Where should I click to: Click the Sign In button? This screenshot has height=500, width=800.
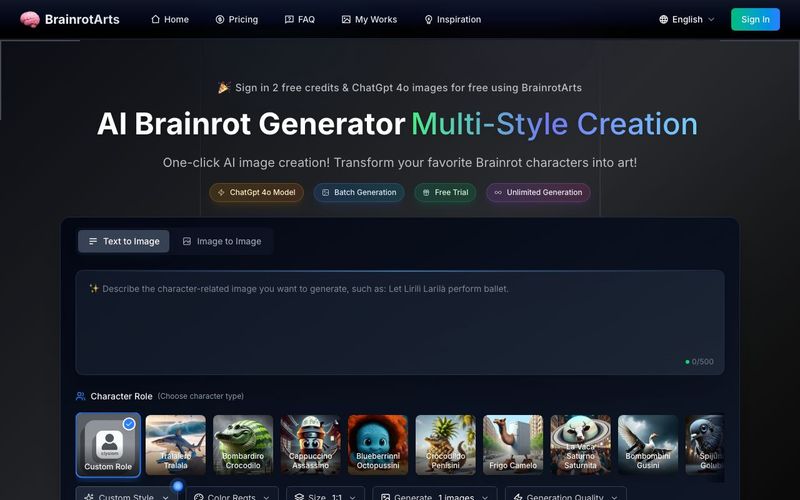(x=755, y=19)
